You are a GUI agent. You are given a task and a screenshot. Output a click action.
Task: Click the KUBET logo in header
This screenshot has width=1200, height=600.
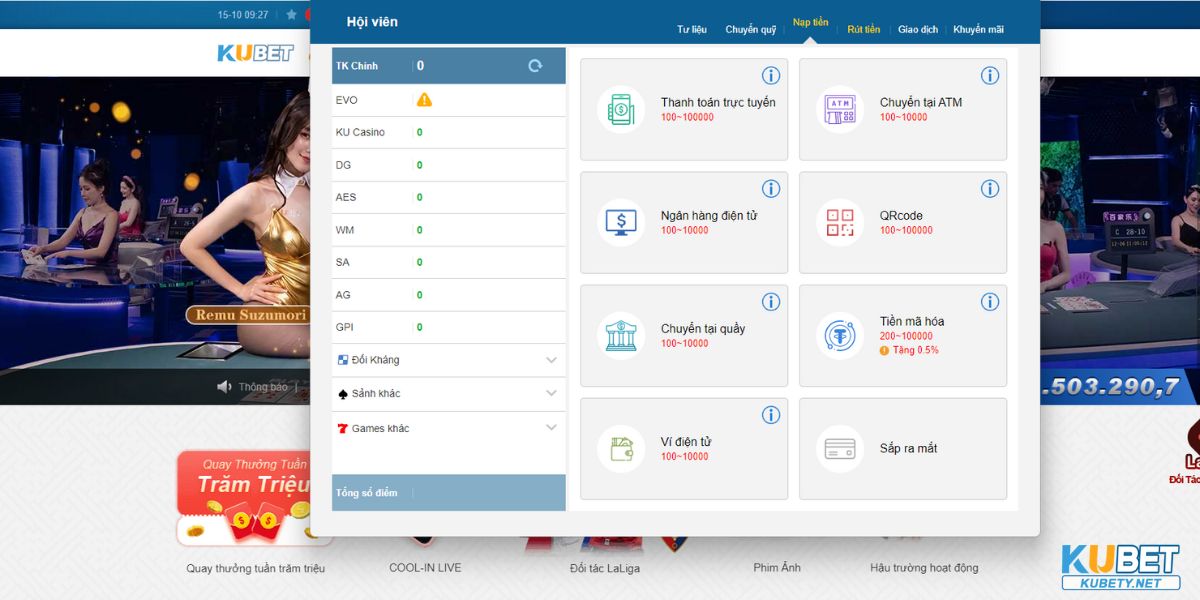[x=256, y=53]
